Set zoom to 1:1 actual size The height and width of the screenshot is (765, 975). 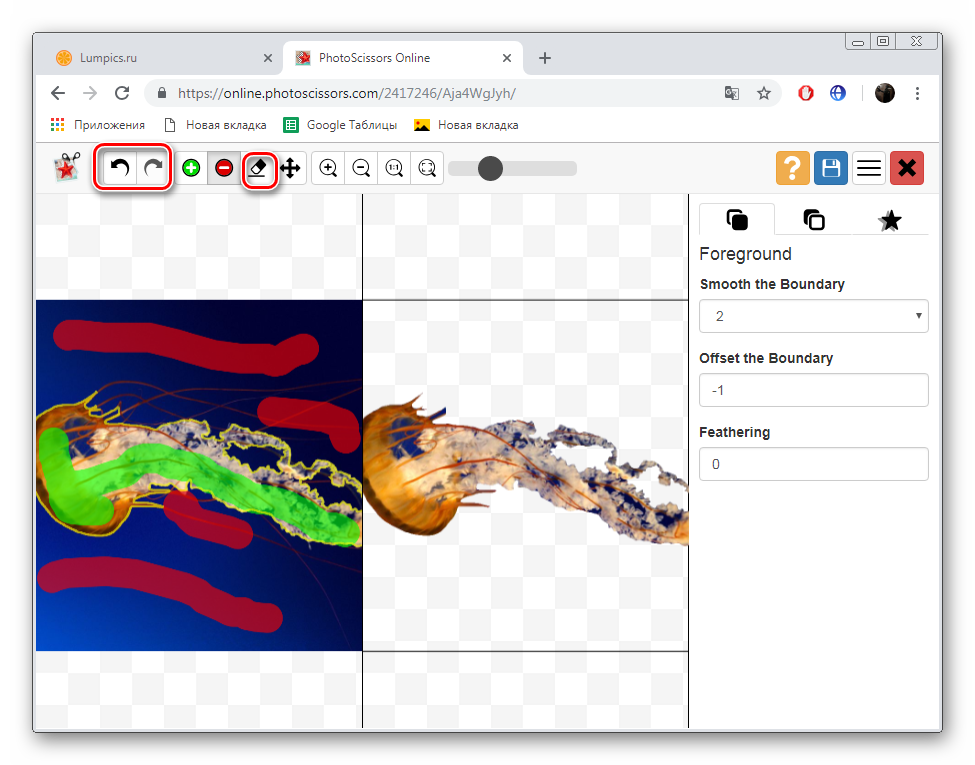pyautogui.click(x=394, y=168)
